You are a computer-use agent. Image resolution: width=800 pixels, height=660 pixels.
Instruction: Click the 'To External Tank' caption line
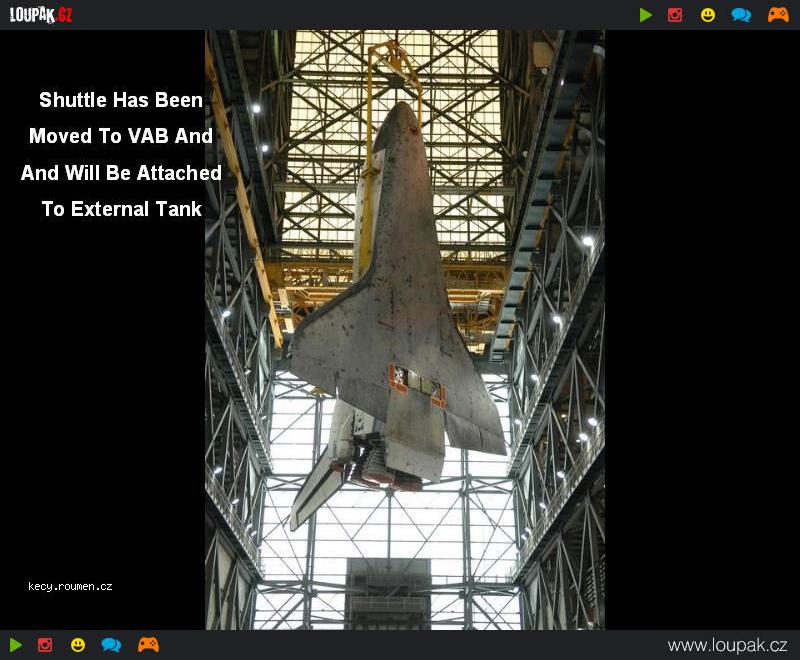click(121, 209)
